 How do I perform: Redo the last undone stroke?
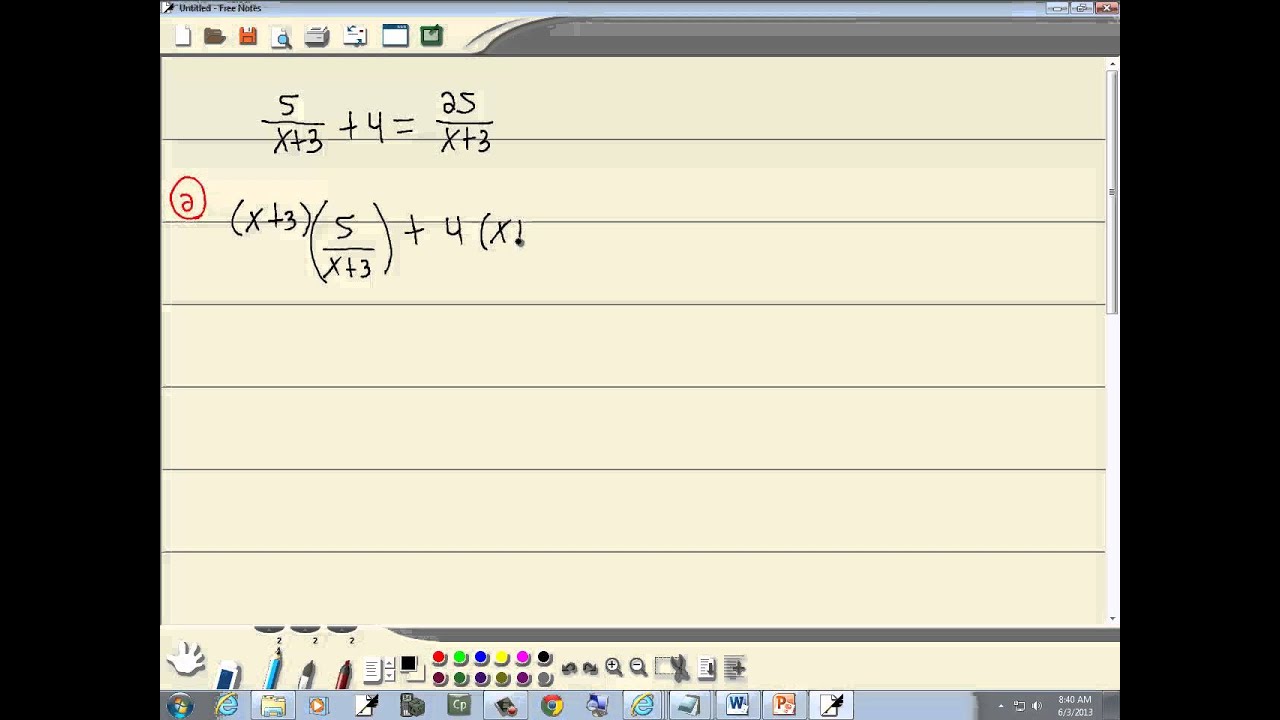[590, 668]
